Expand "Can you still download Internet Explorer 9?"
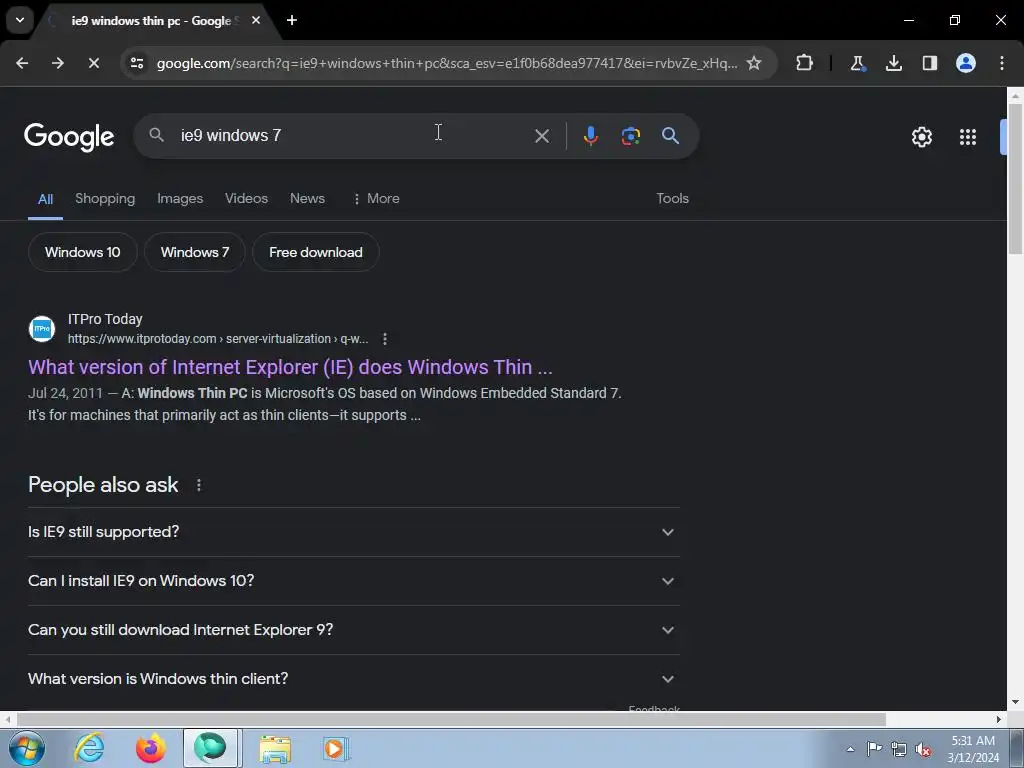Screen dimensions: 1024x768 click(x=353, y=630)
